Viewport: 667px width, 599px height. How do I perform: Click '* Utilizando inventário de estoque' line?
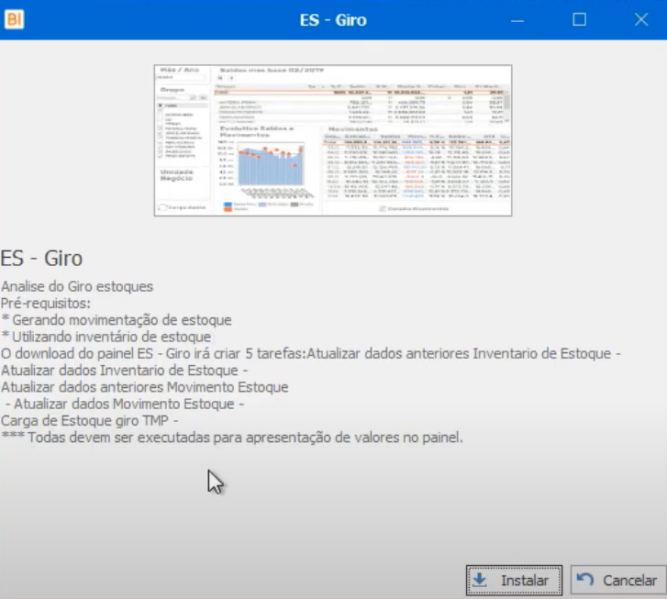106,337
